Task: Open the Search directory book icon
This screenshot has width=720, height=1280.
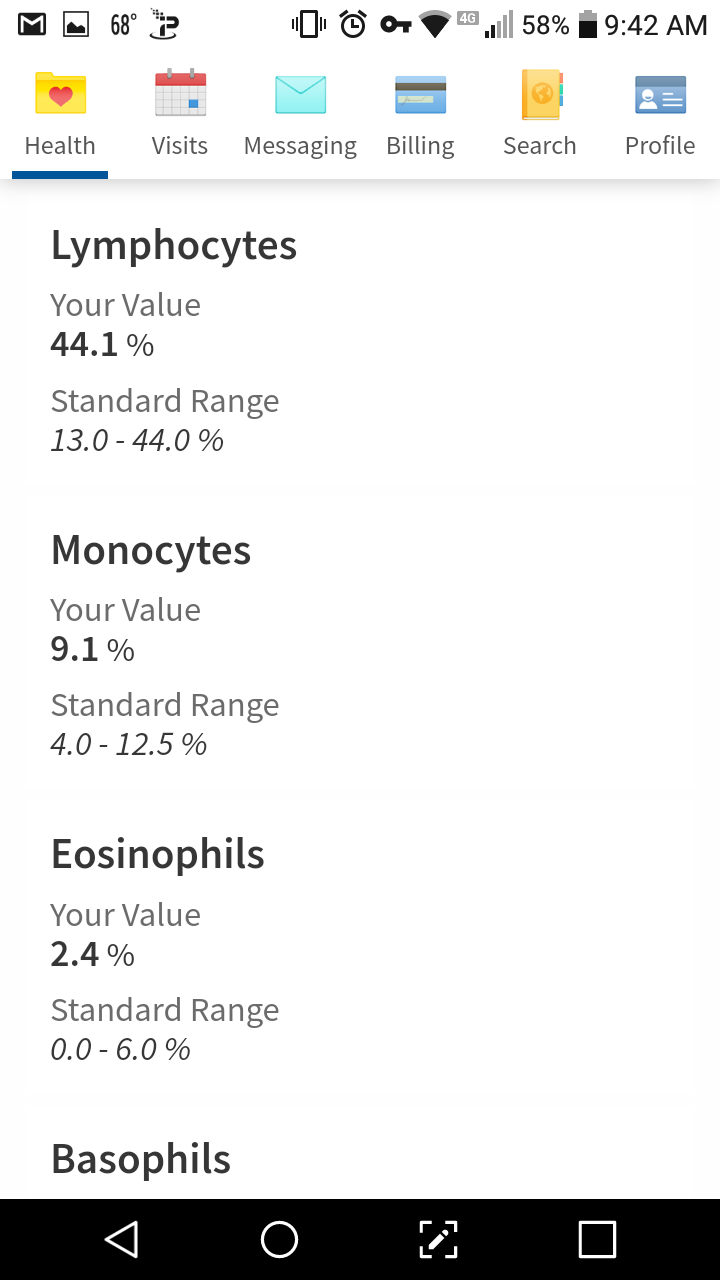Action: 540,94
